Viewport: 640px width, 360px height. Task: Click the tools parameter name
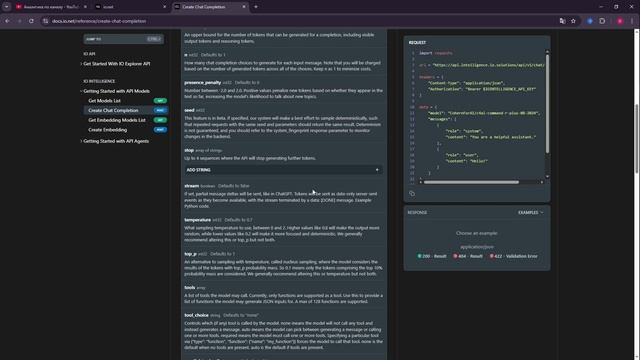click(190, 288)
